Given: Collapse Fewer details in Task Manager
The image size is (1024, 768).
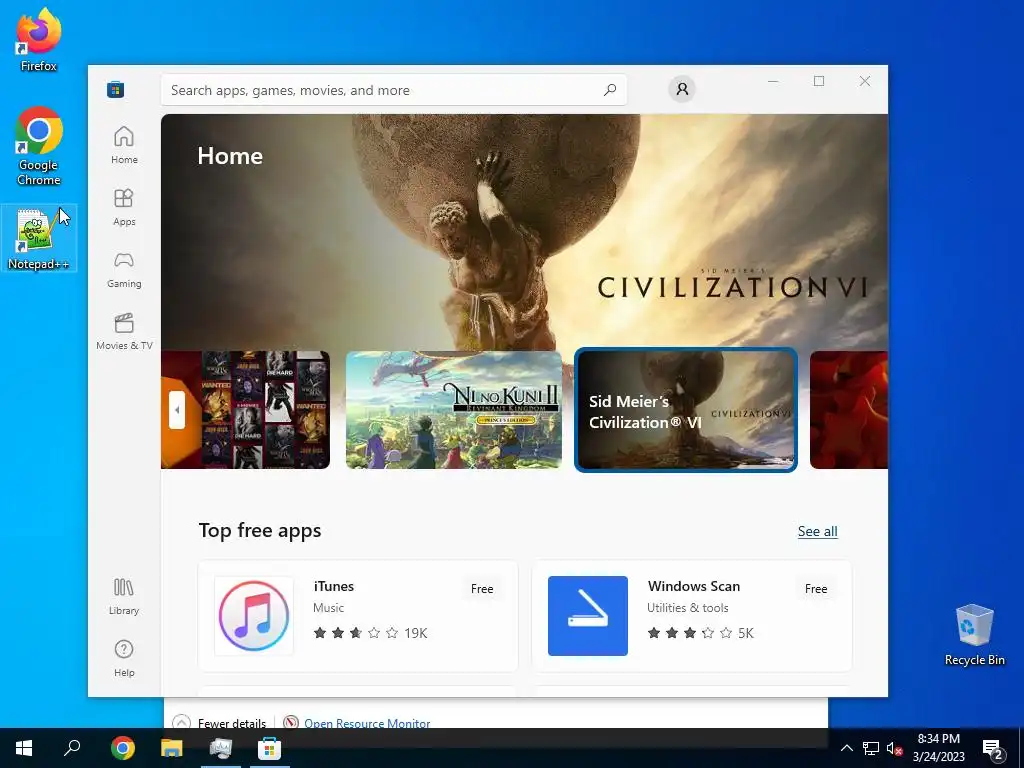Looking at the screenshot, I should 219,723.
